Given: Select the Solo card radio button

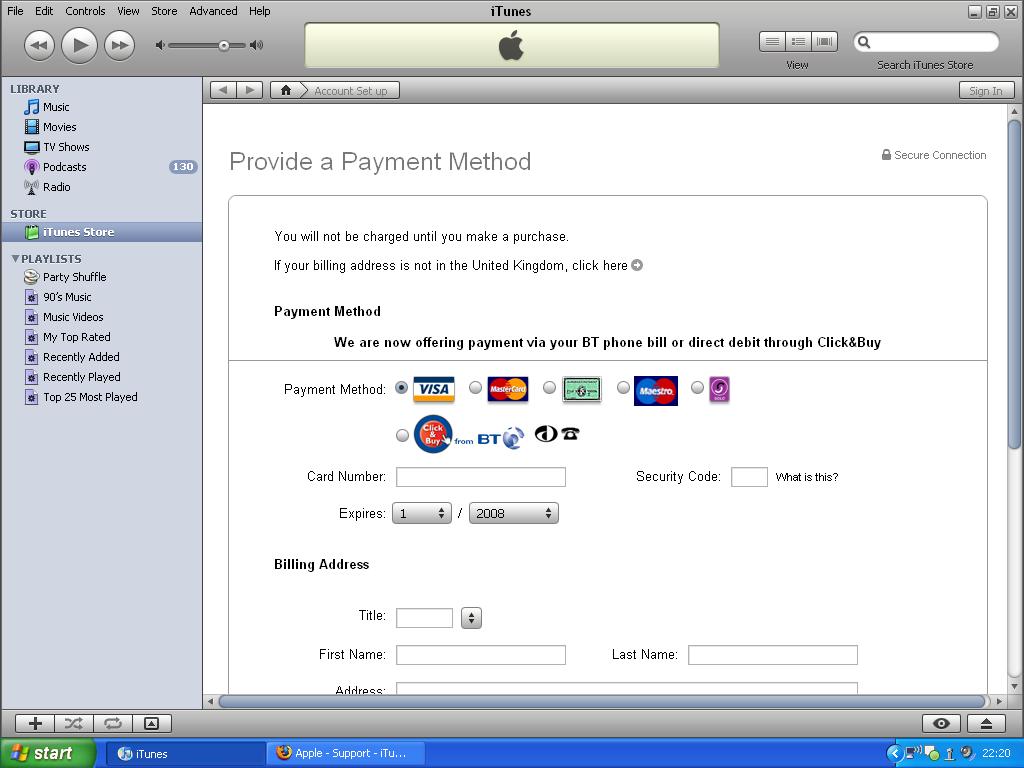Looking at the screenshot, I should point(697,387).
